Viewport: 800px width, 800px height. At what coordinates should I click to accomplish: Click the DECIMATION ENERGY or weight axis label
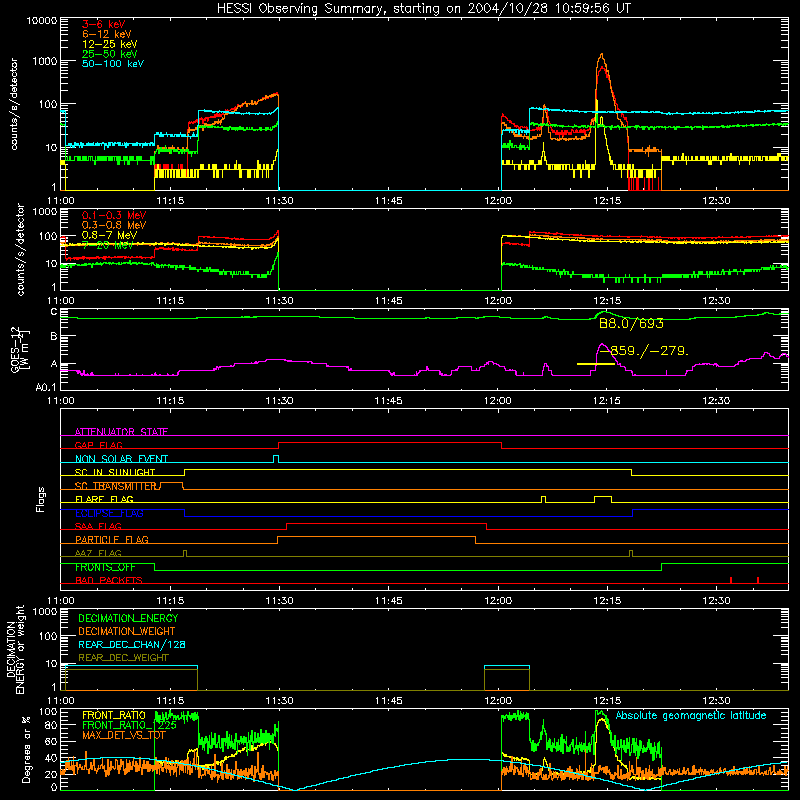(x=15, y=650)
